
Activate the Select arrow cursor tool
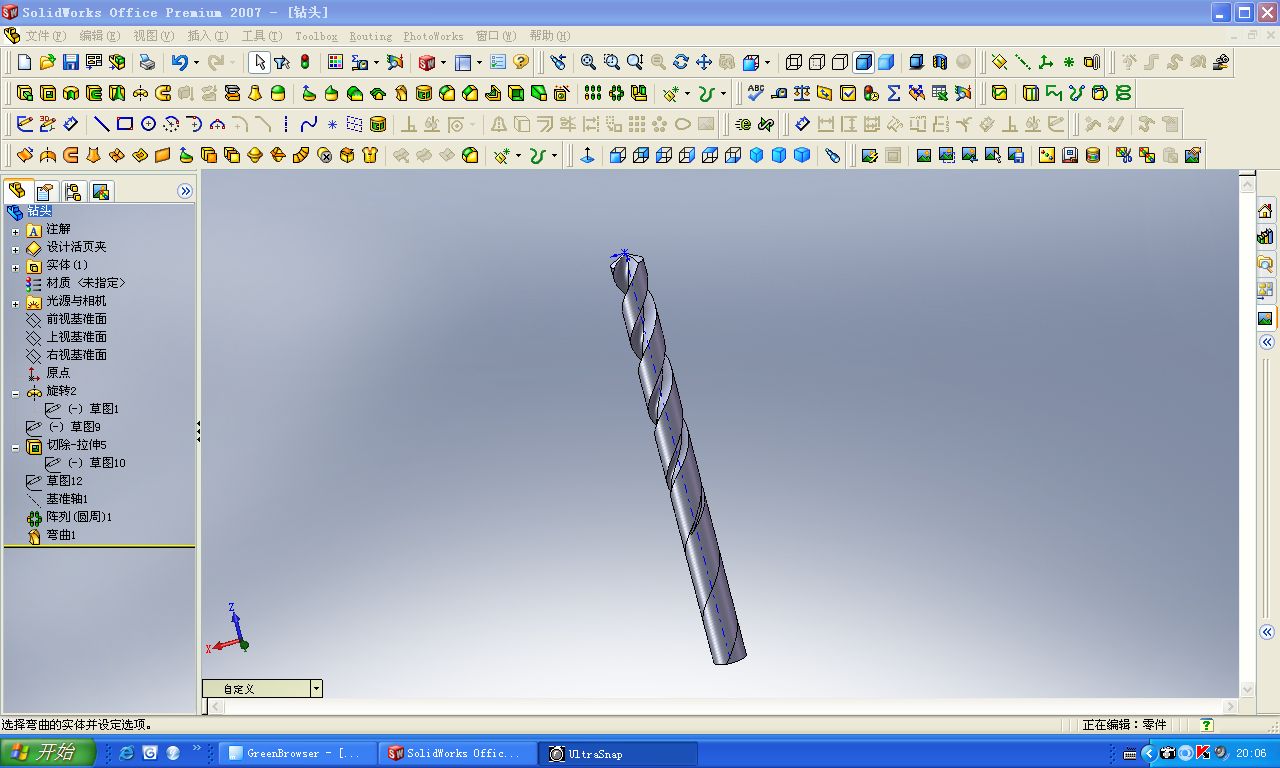(x=259, y=62)
